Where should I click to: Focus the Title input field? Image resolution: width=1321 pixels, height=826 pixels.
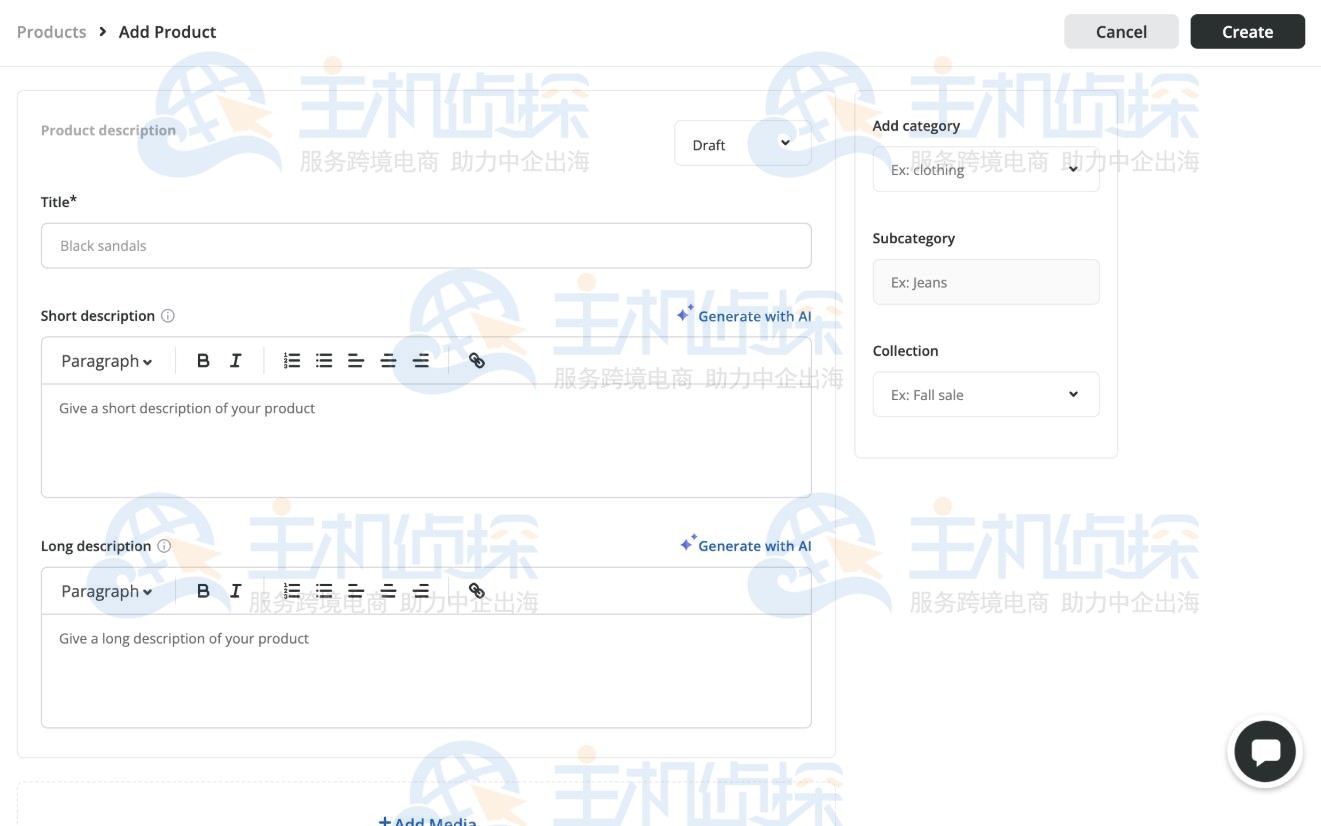(426, 246)
